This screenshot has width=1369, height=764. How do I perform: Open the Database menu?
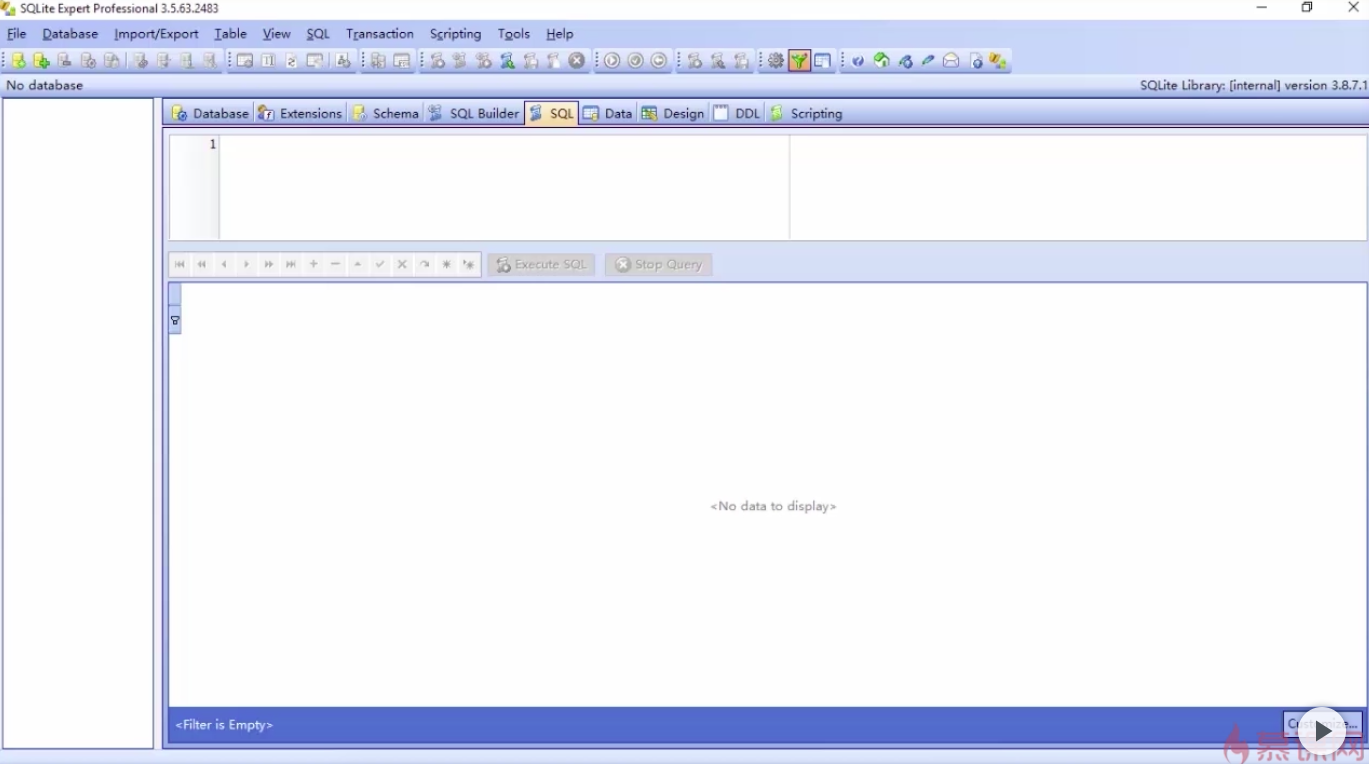[x=70, y=34]
